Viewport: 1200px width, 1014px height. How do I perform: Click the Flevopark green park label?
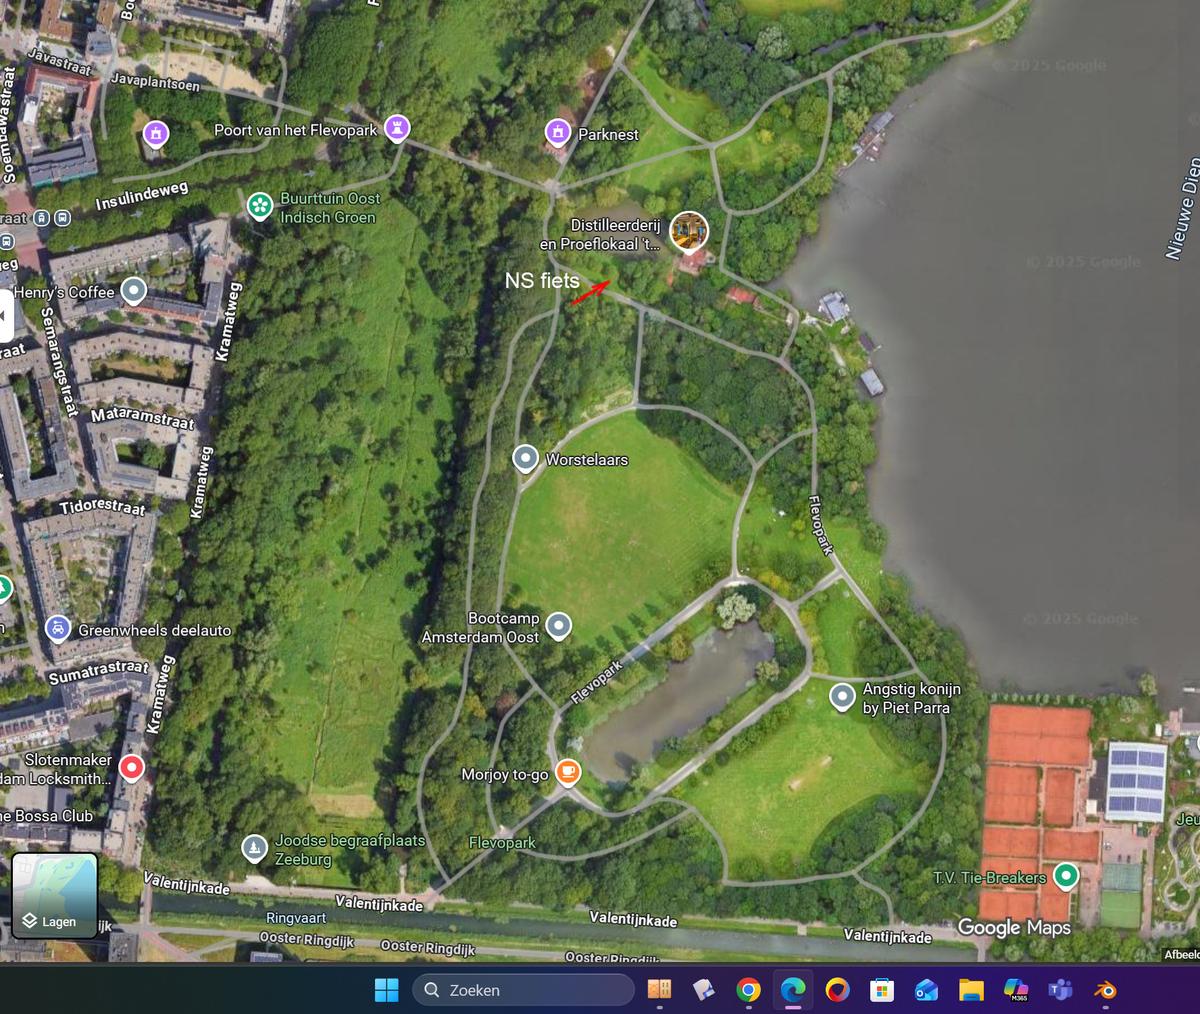(502, 842)
